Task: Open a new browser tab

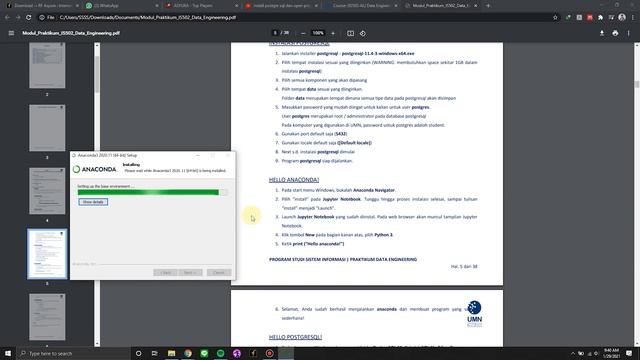Action: coord(488,6)
